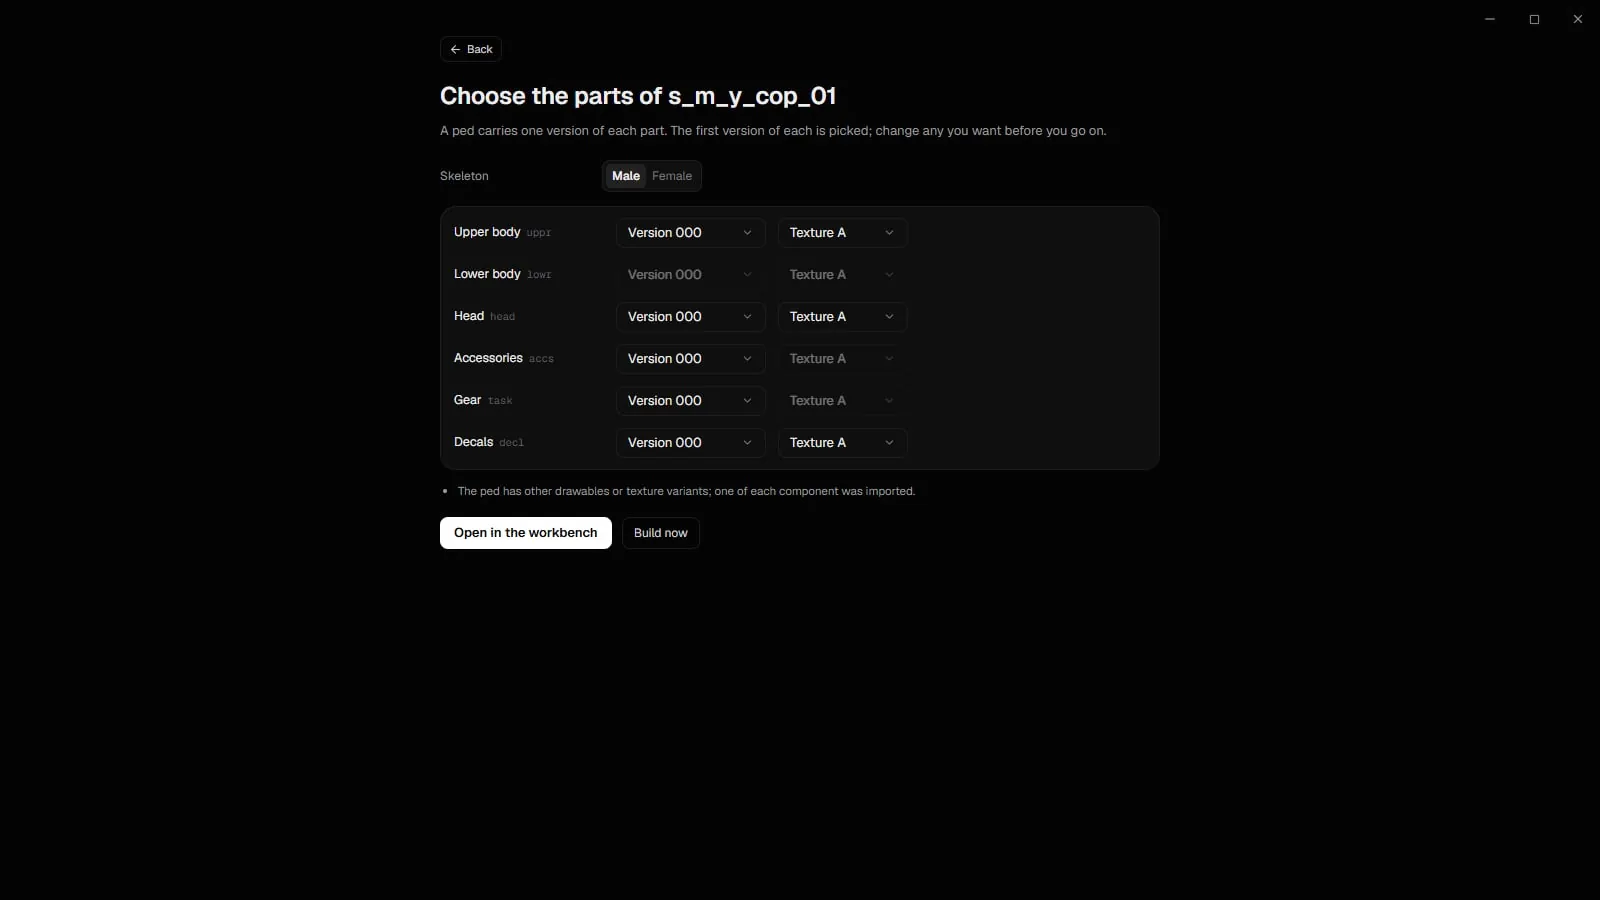
Task: Click the Upper body row label
Action: [x=487, y=232]
